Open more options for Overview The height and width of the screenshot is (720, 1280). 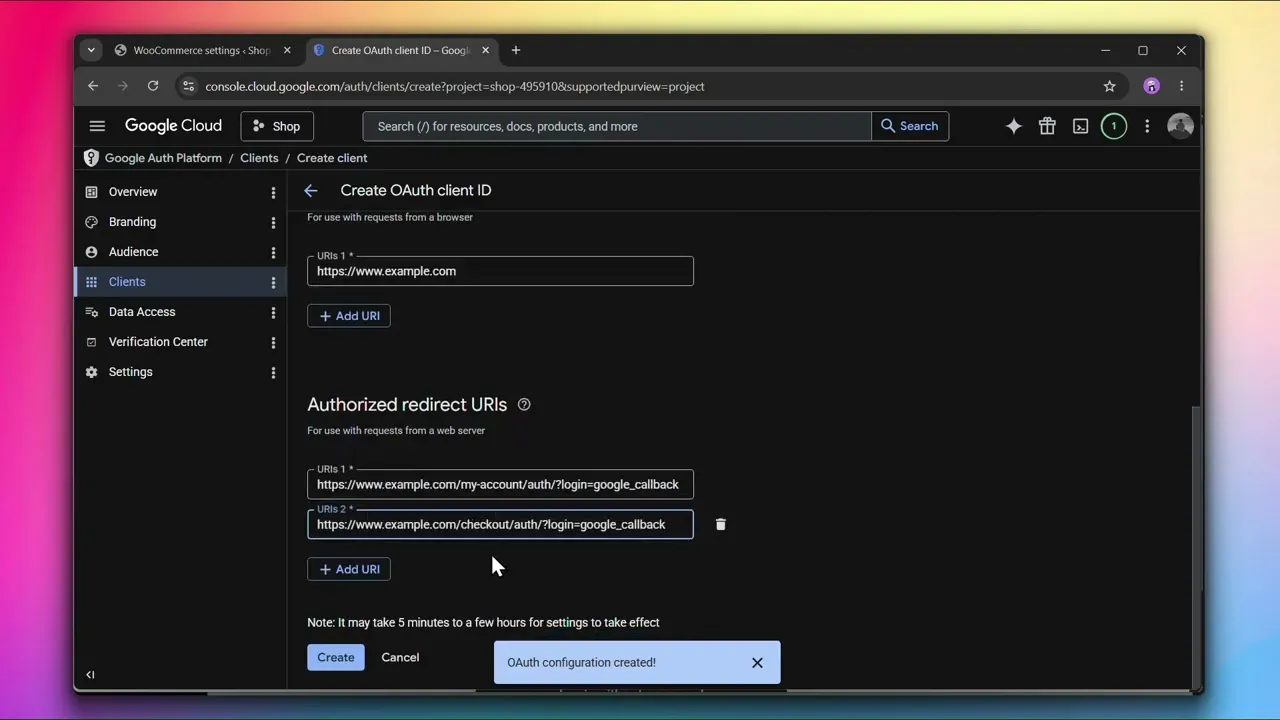click(x=273, y=192)
